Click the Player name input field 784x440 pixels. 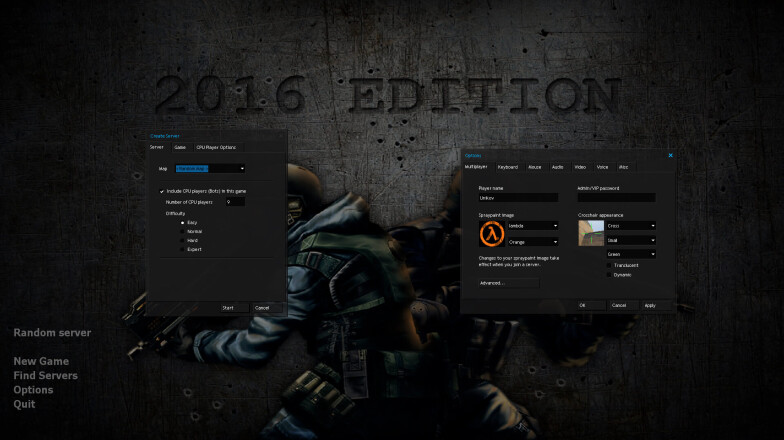pyautogui.click(x=518, y=198)
